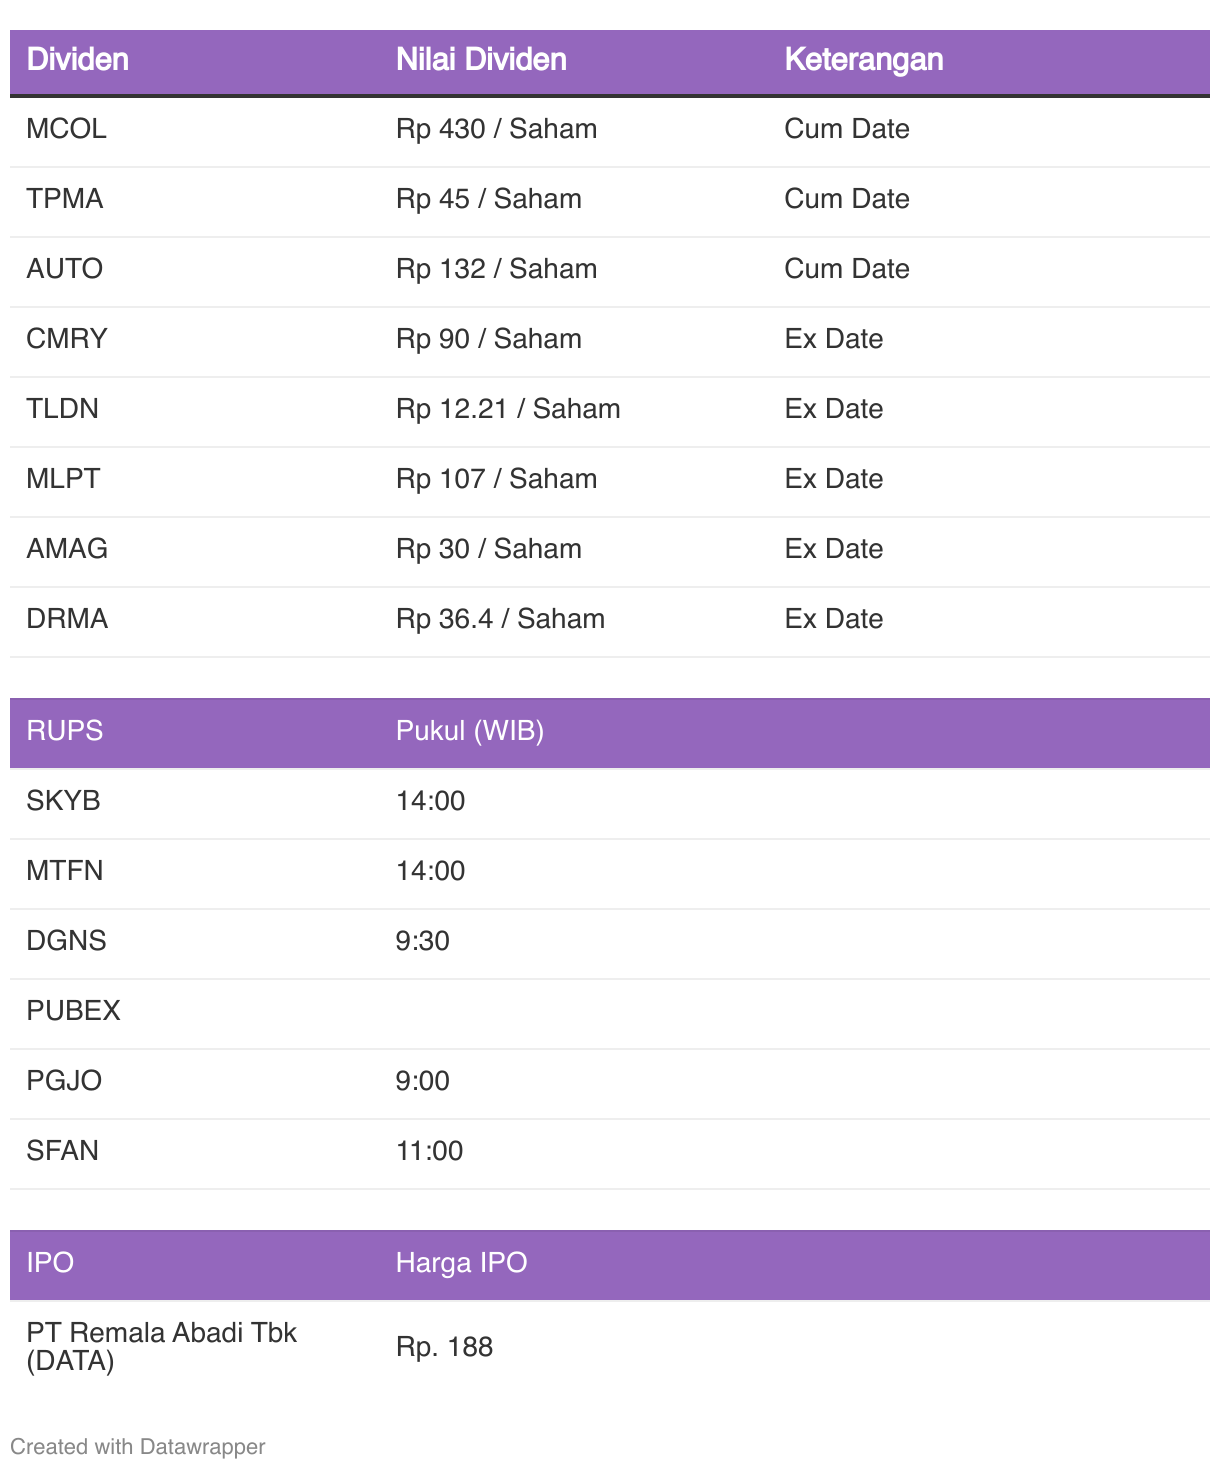The width and height of the screenshot is (1220, 1470).
Task: Select the SKYB 14:00 time cell
Action: pyautogui.click(x=431, y=801)
